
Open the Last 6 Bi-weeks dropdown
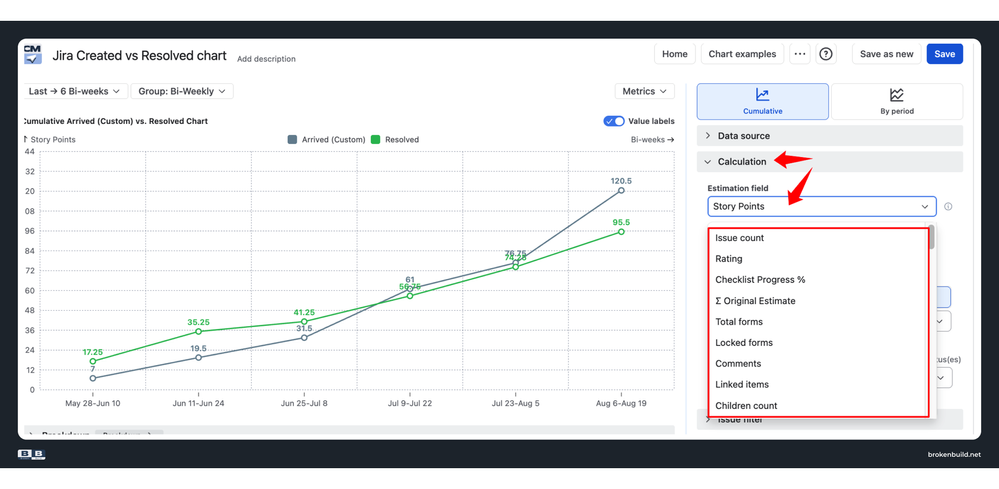tap(75, 91)
